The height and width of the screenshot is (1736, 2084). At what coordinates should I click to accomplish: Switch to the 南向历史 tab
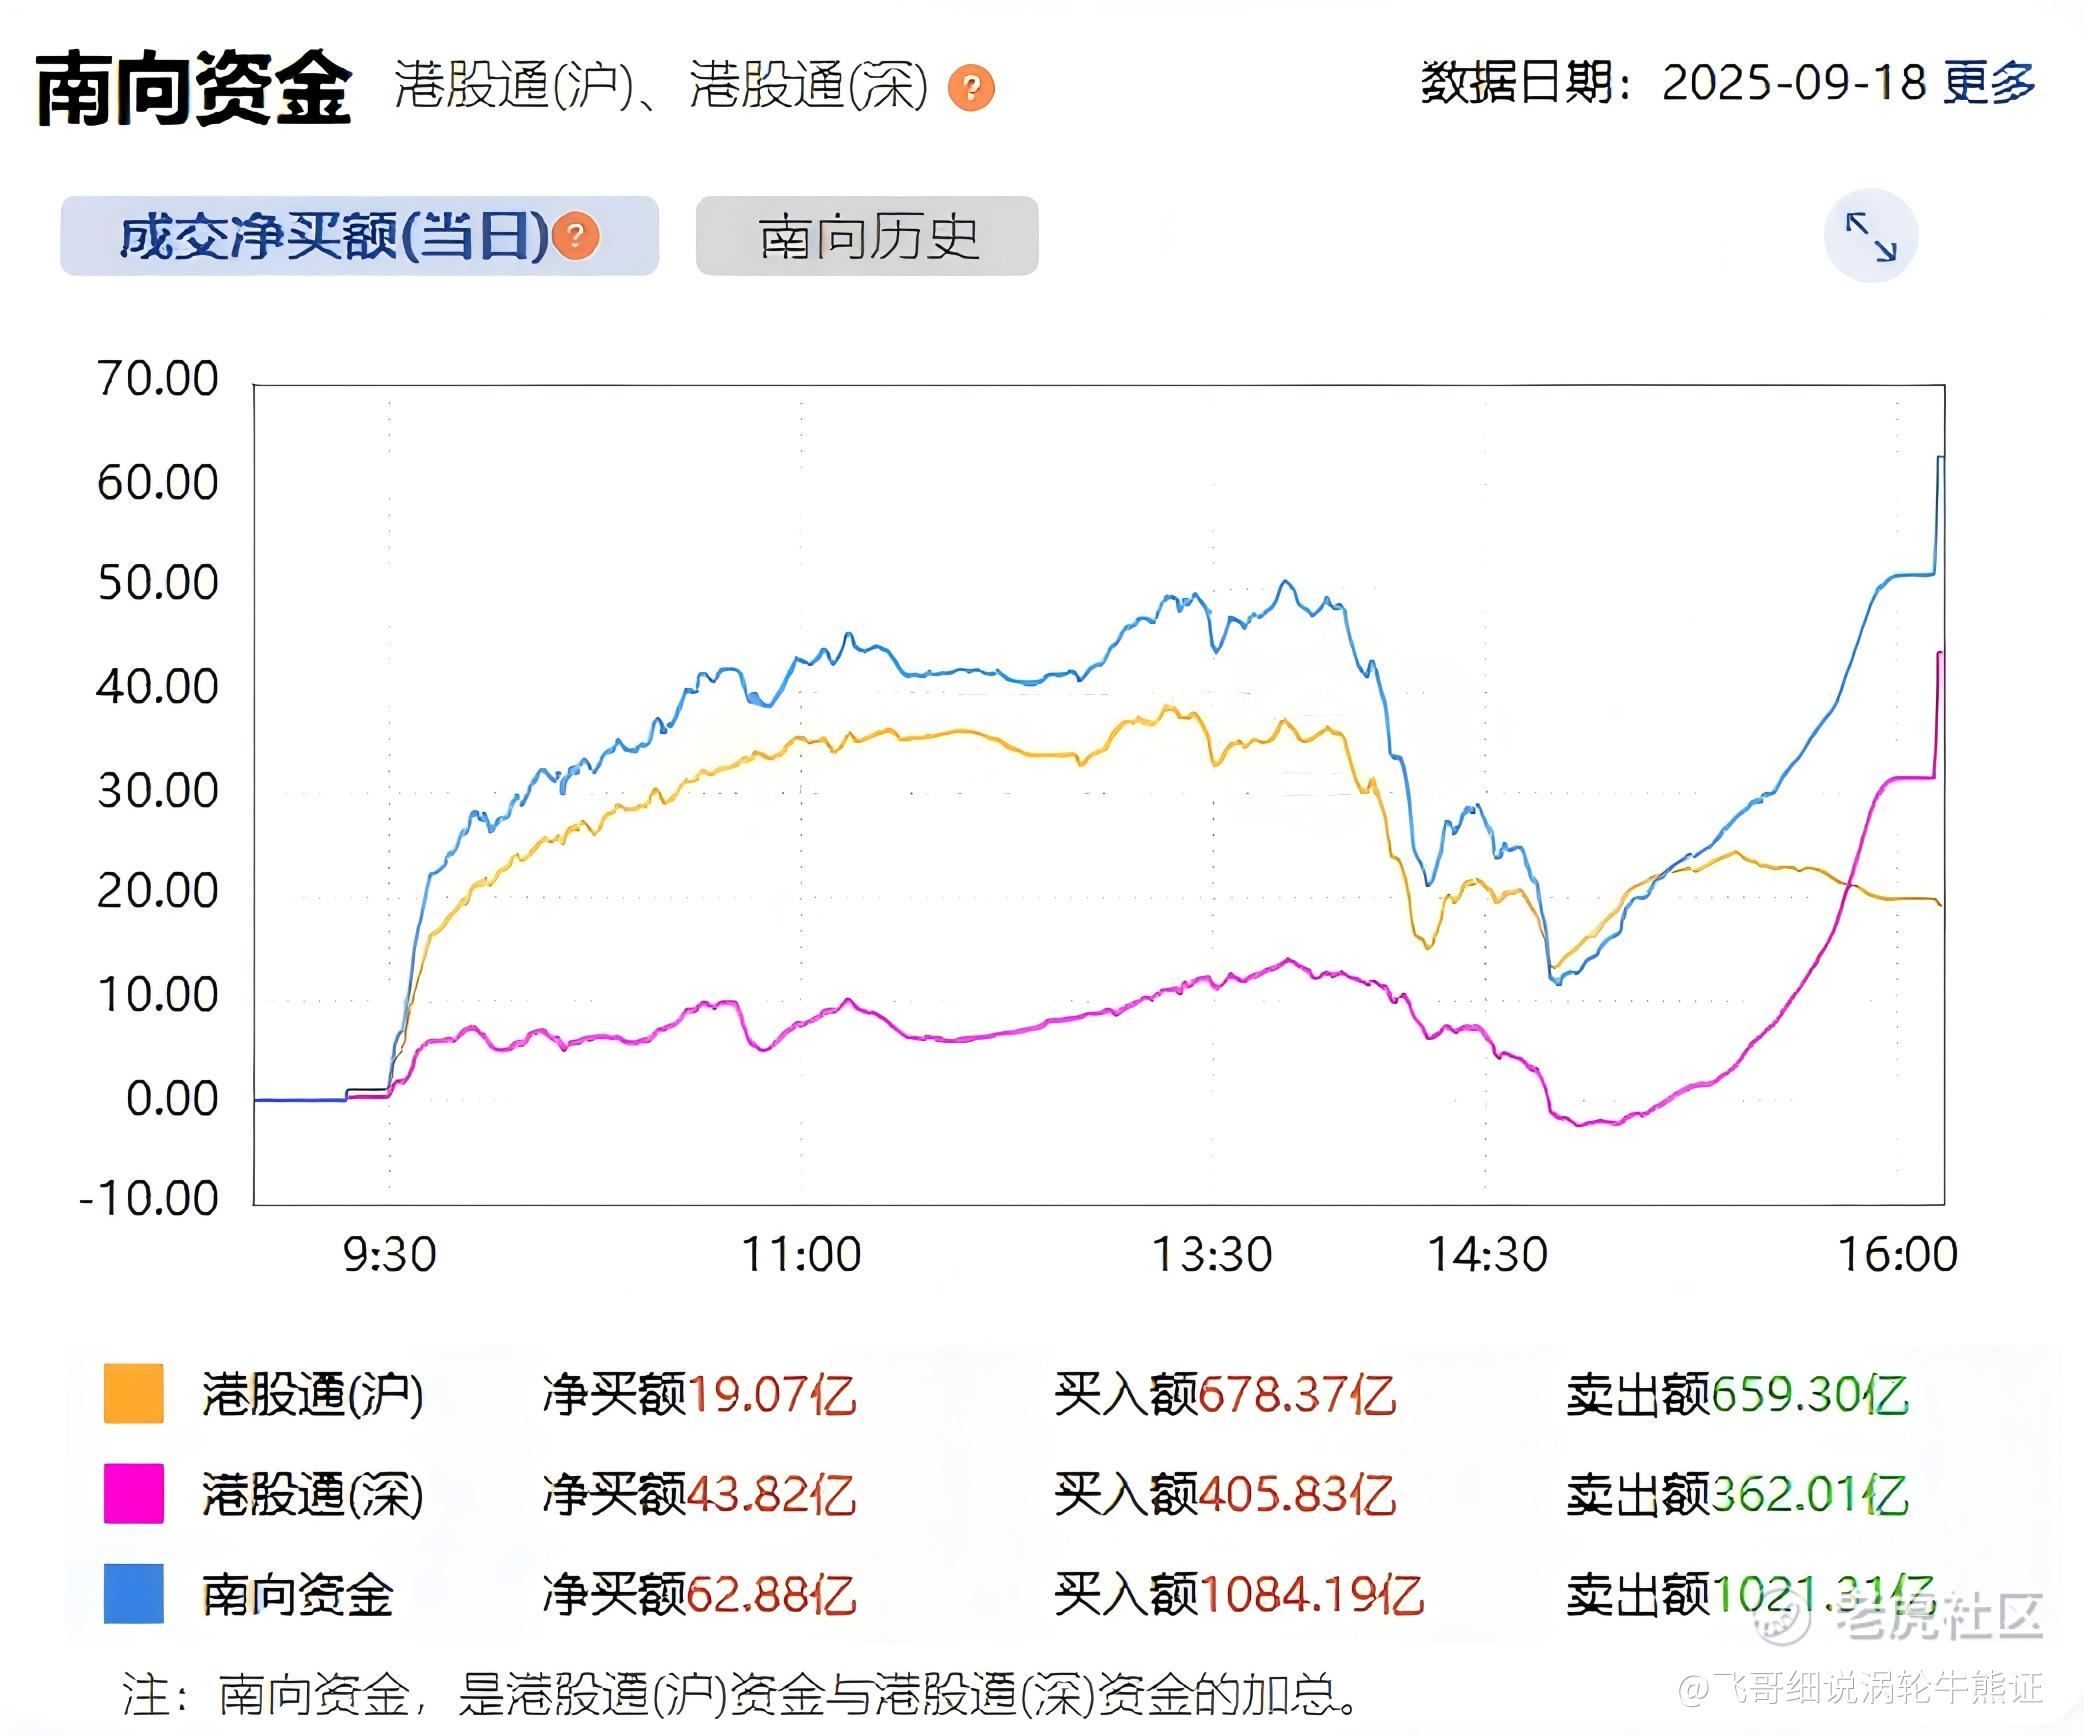click(x=867, y=236)
